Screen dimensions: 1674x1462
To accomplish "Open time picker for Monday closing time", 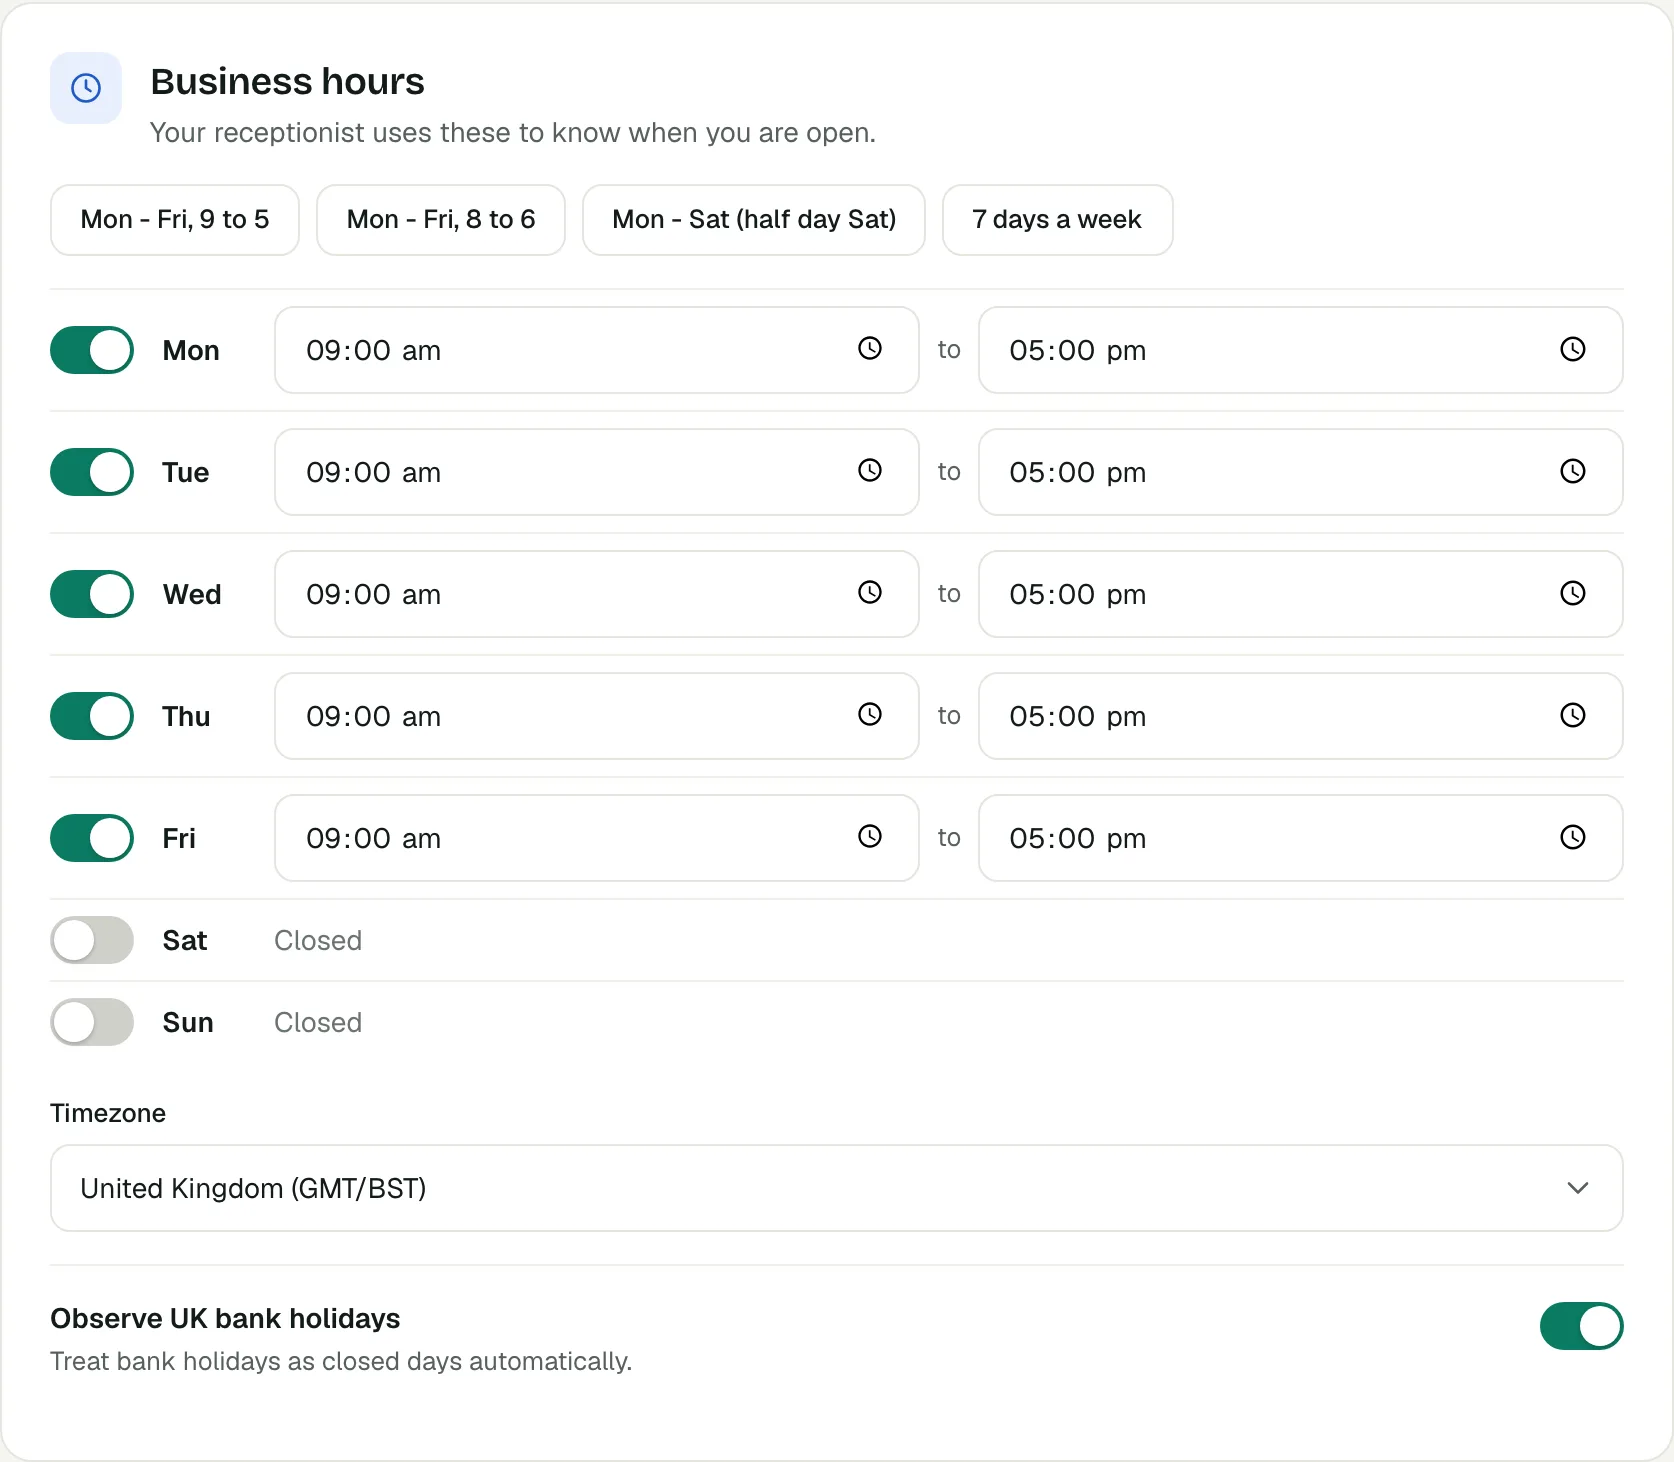I will pos(1573,349).
